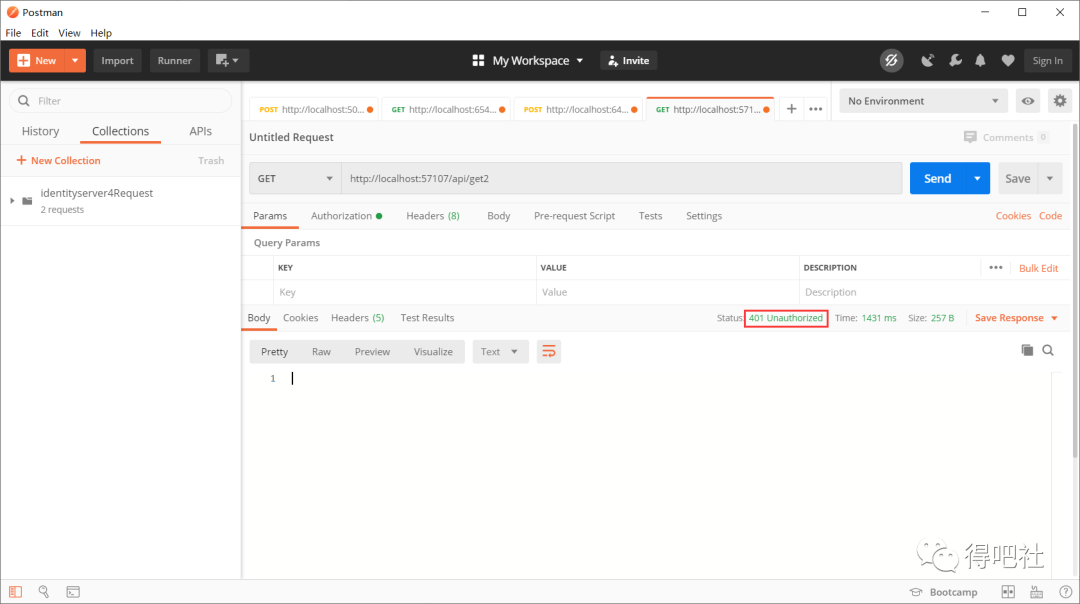
Task: Open the request Body tab
Action: click(499, 216)
